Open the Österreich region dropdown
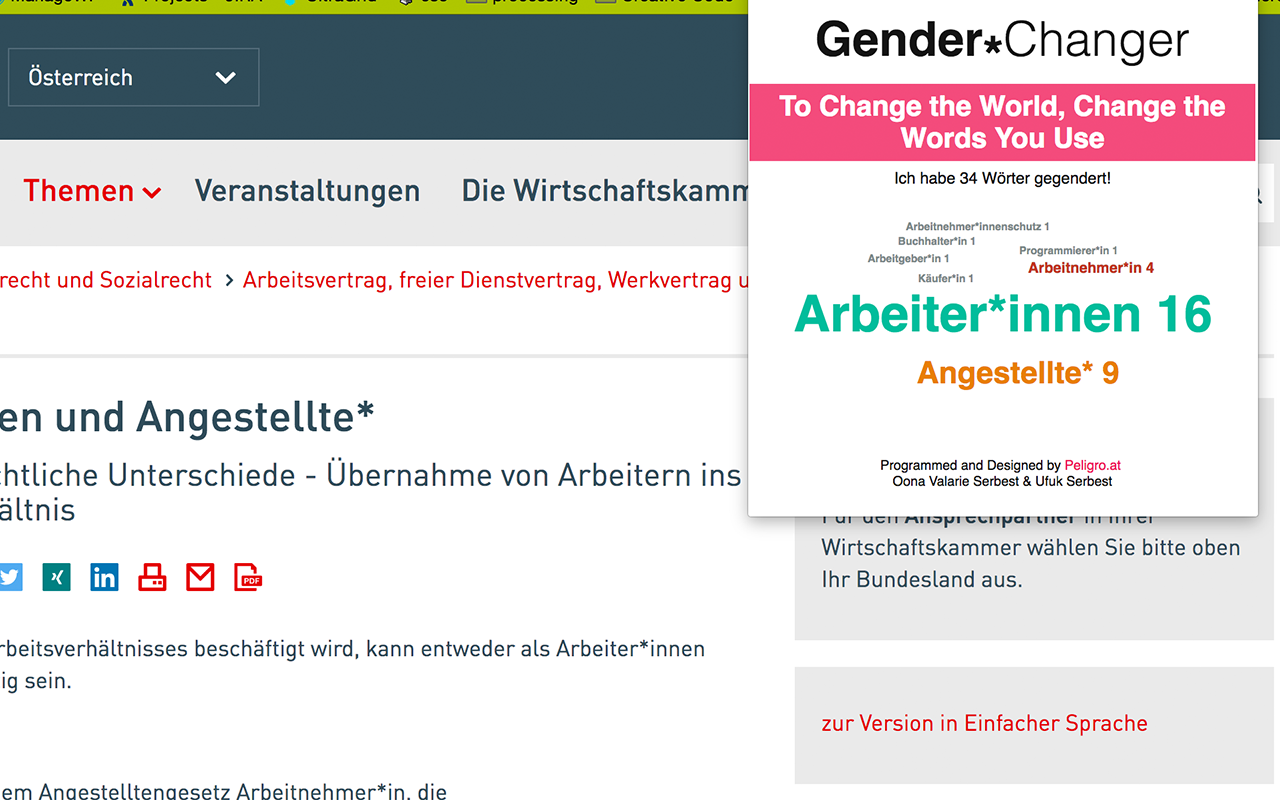Screen dimensions: 1280x800 coord(134,77)
